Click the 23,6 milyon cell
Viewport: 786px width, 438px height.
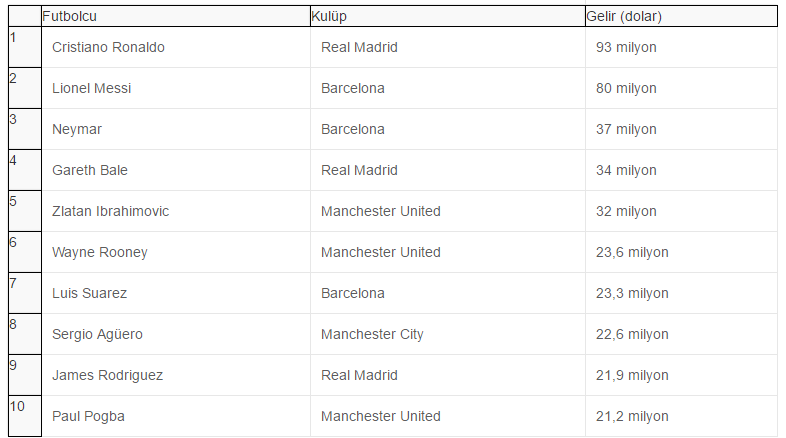pyautogui.click(x=681, y=252)
